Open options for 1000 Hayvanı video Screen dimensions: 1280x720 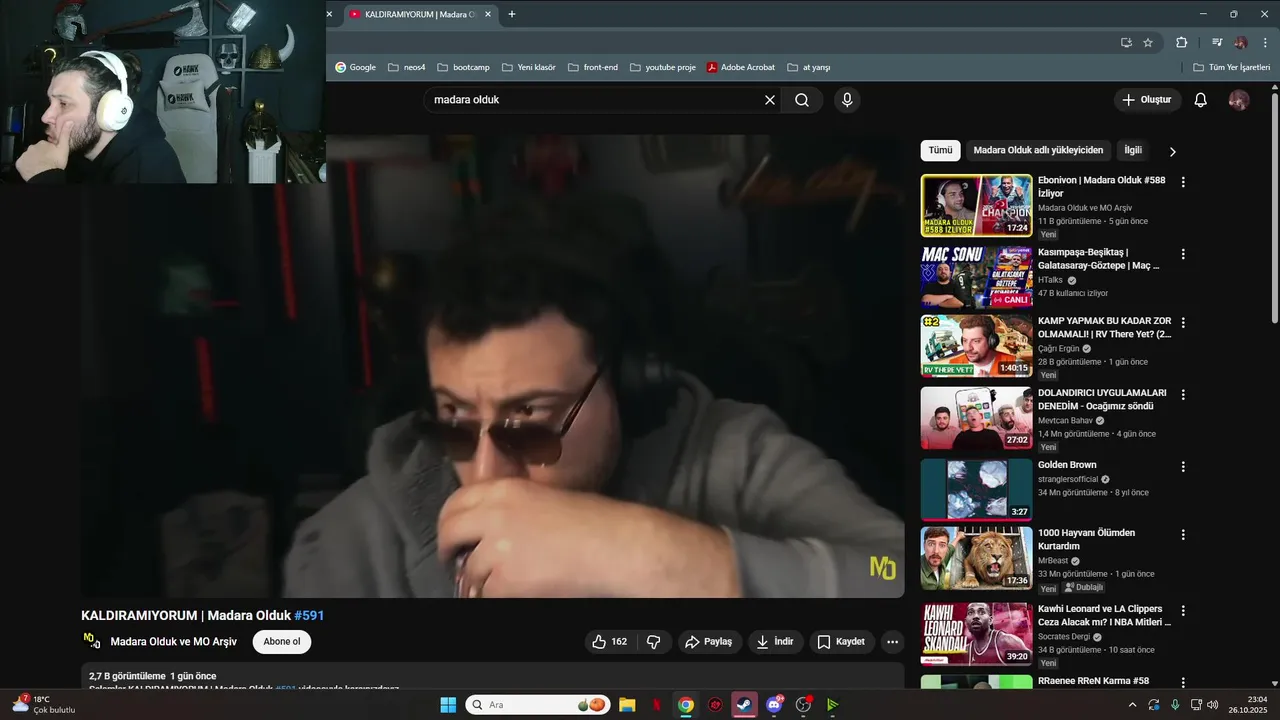(1183, 535)
